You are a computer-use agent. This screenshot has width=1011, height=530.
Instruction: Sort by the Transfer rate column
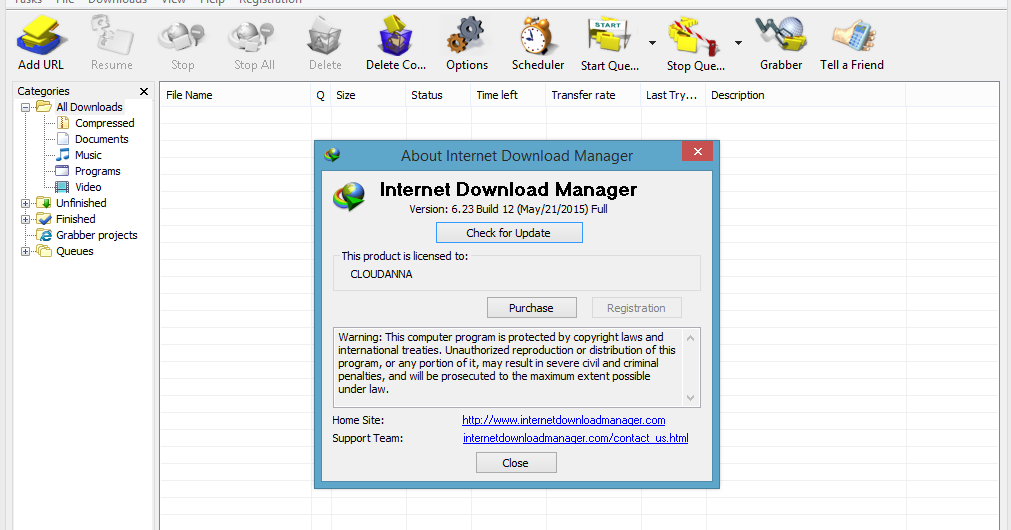click(593, 95)
